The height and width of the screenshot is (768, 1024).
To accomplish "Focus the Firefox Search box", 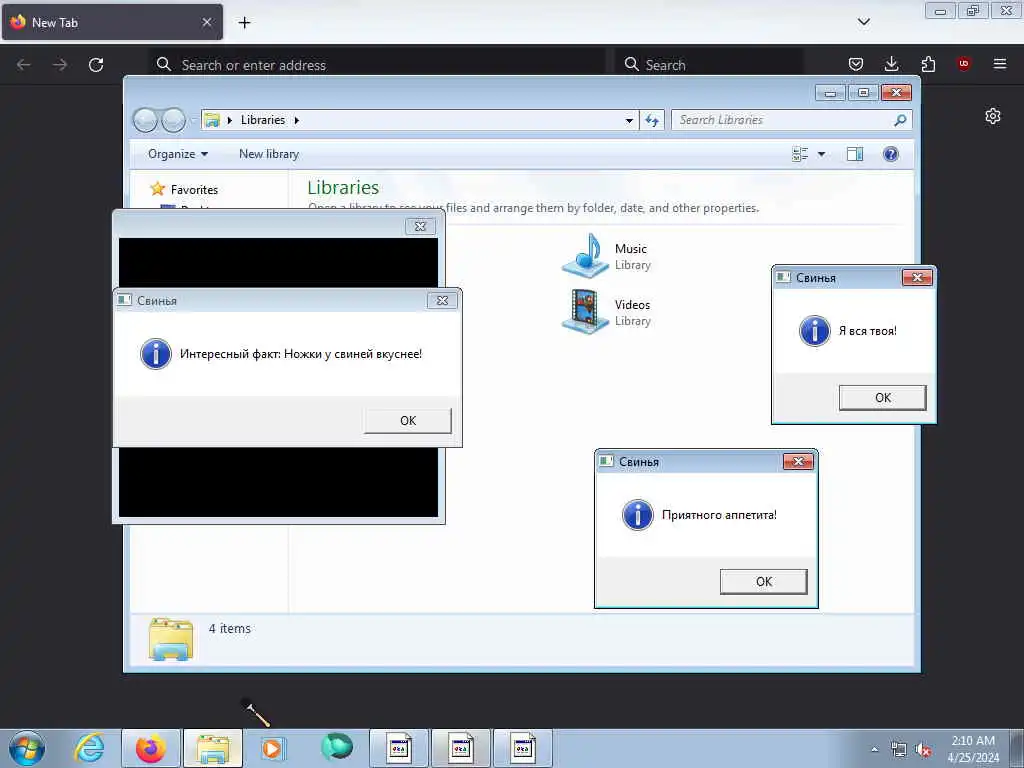I will (x=709, y=65).
